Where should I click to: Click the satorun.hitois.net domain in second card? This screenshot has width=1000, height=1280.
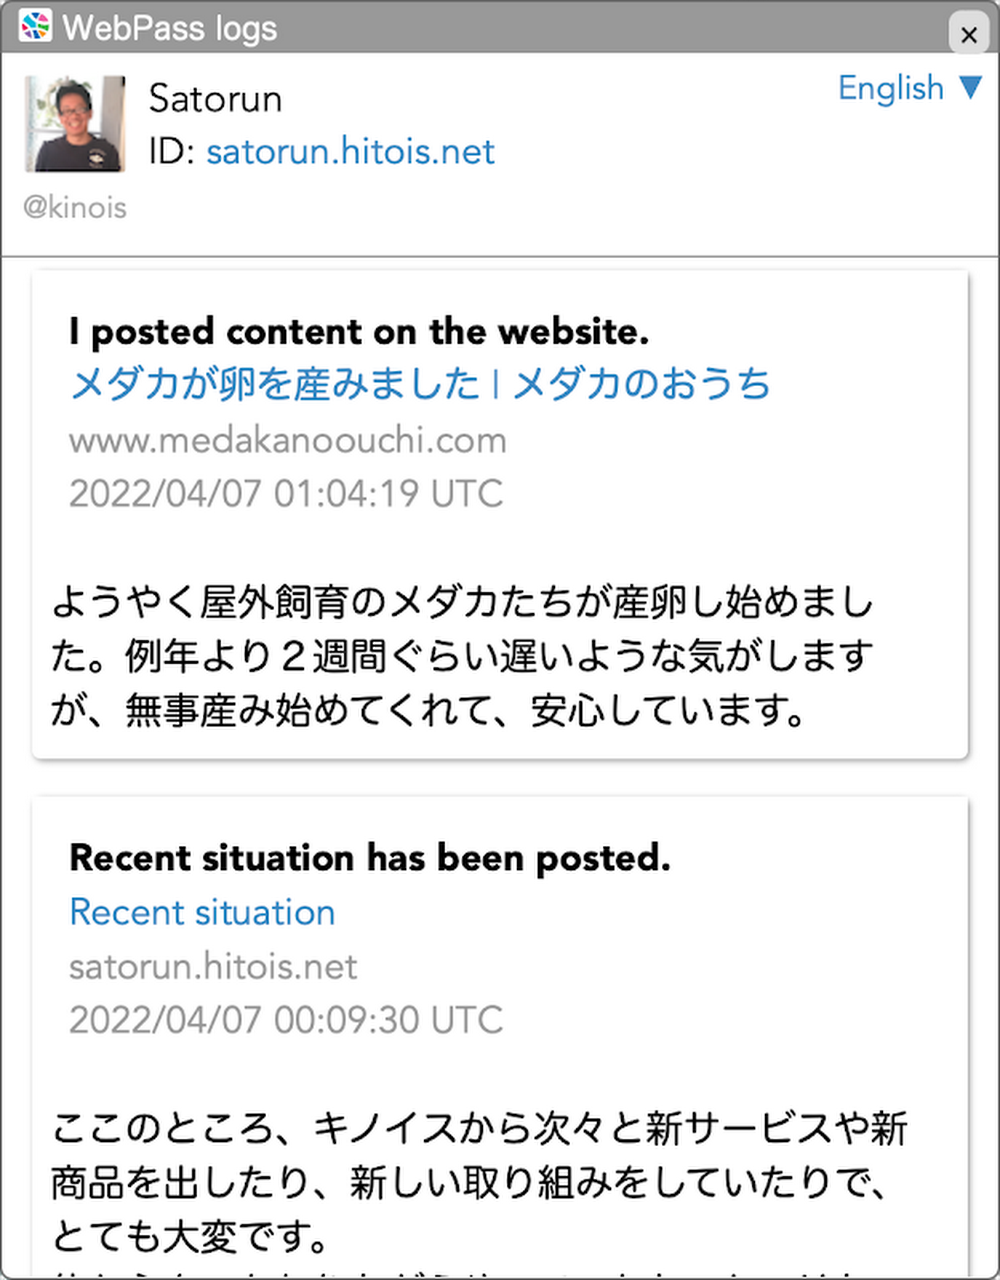(213, 966)
